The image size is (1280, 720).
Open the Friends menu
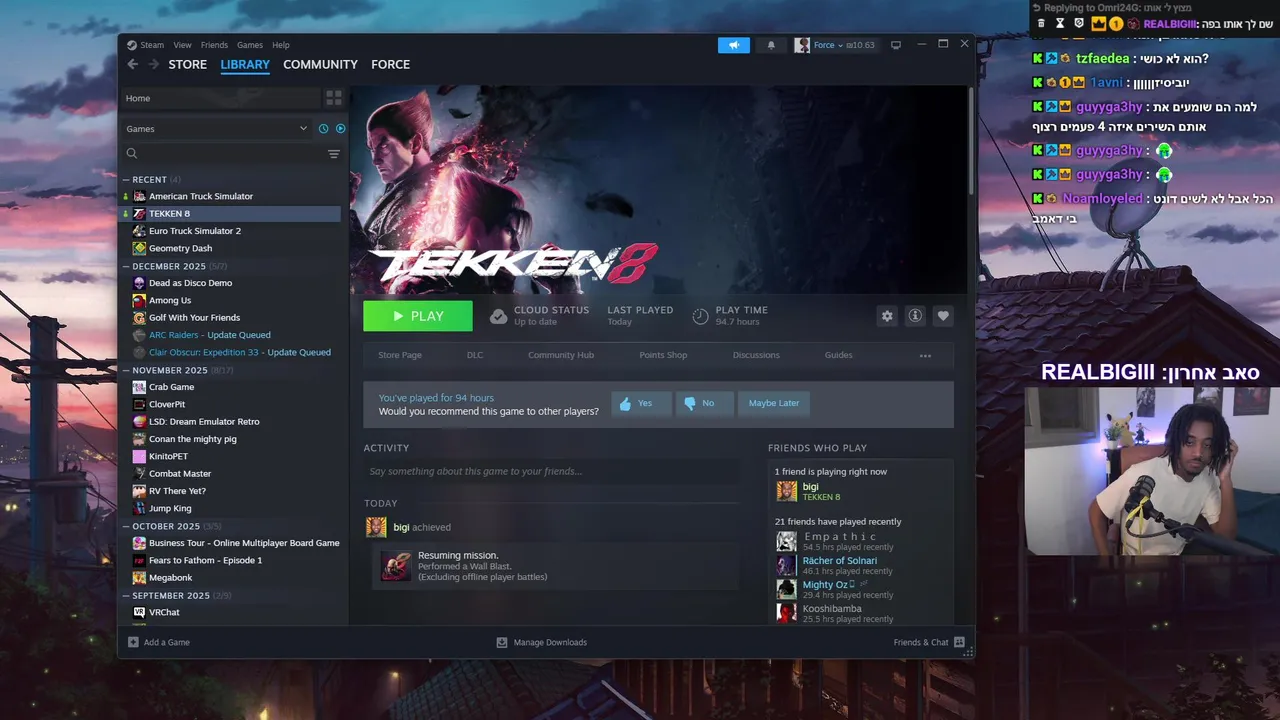[x=214, y=45]
